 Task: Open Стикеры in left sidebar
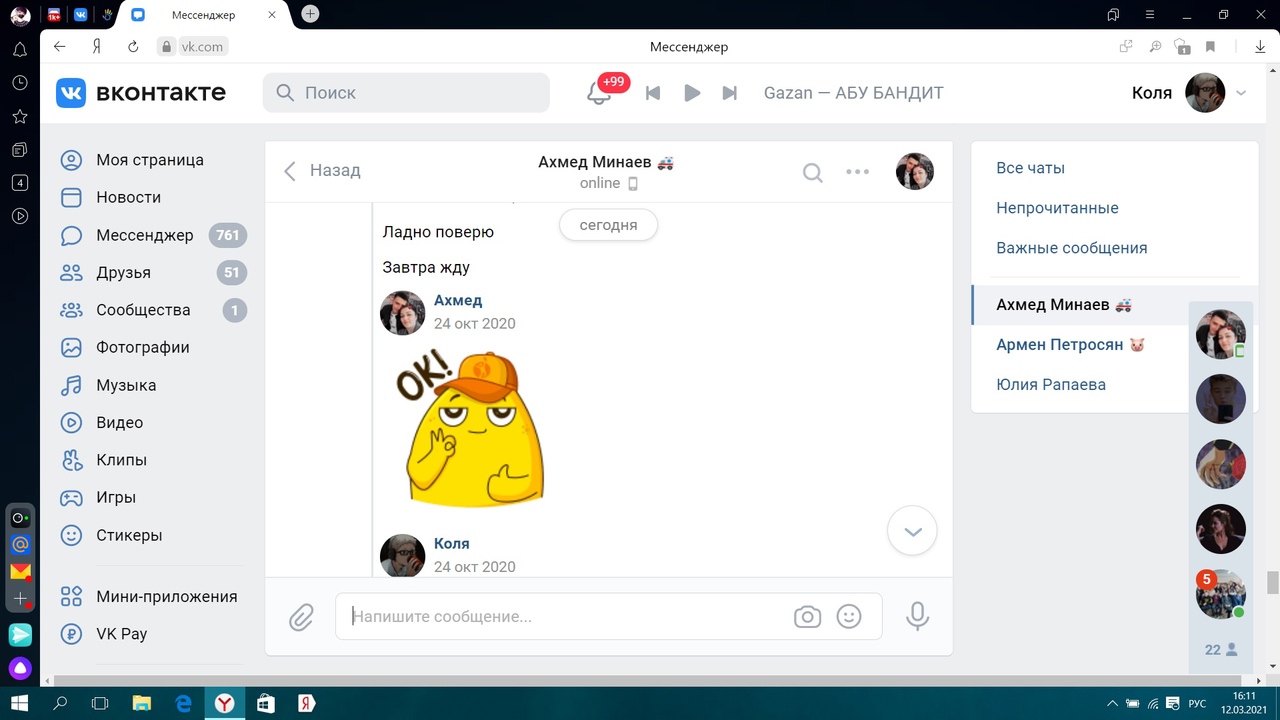point(129,535)
